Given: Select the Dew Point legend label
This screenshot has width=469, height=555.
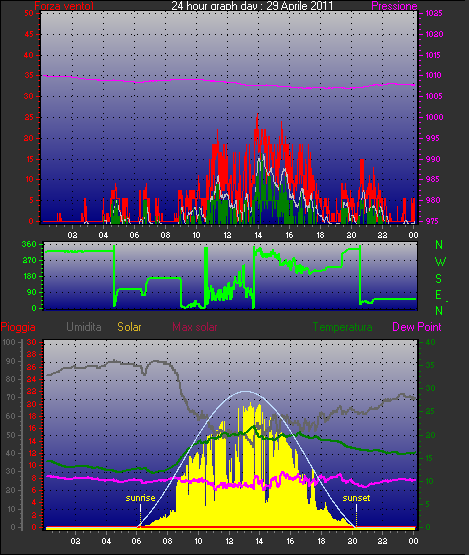Looking at the screenshot, I should [417, 327].
